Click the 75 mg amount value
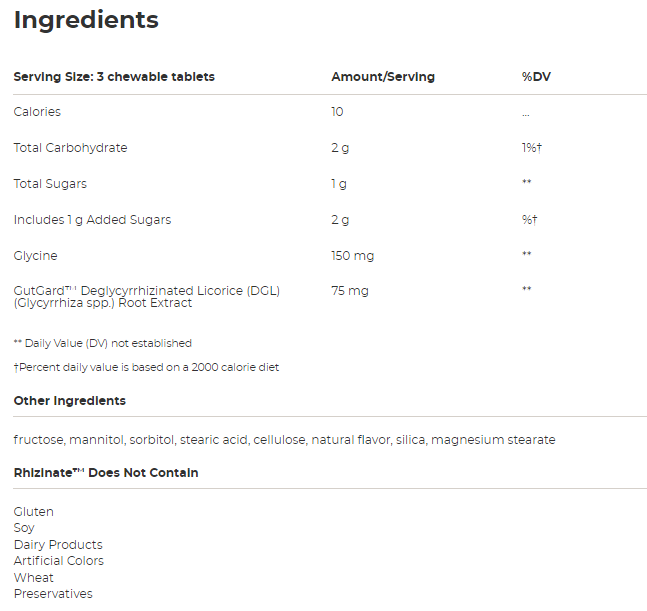647x611 pixels. pos(350,291)
